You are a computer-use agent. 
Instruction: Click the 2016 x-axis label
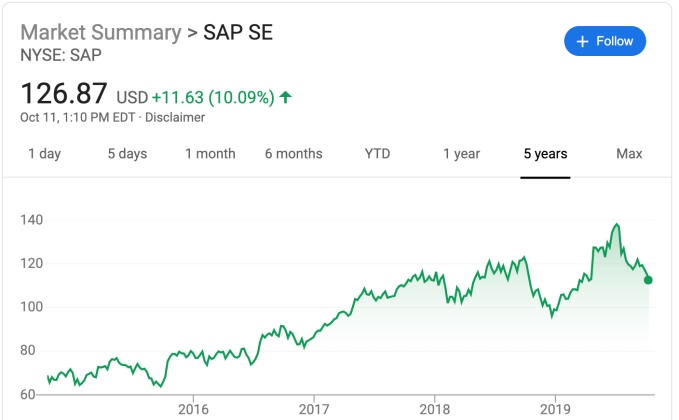pos(192,408)
